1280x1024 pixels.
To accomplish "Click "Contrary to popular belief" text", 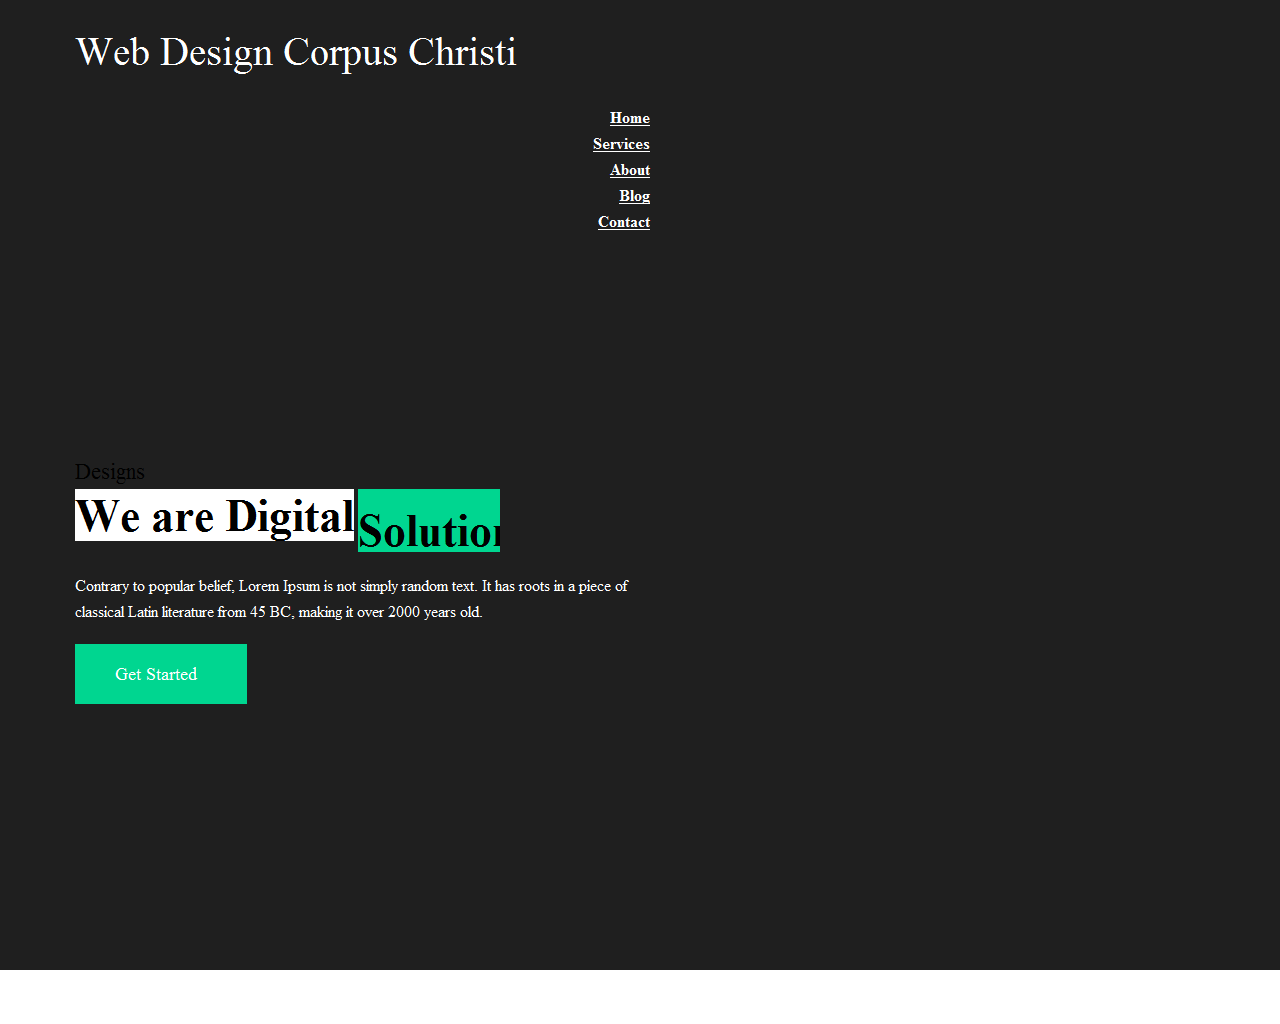I will (x=154, y=586).
